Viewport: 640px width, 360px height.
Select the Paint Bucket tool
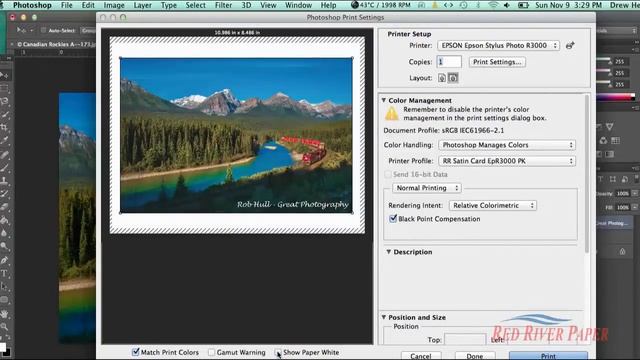[x=4, y=220]
